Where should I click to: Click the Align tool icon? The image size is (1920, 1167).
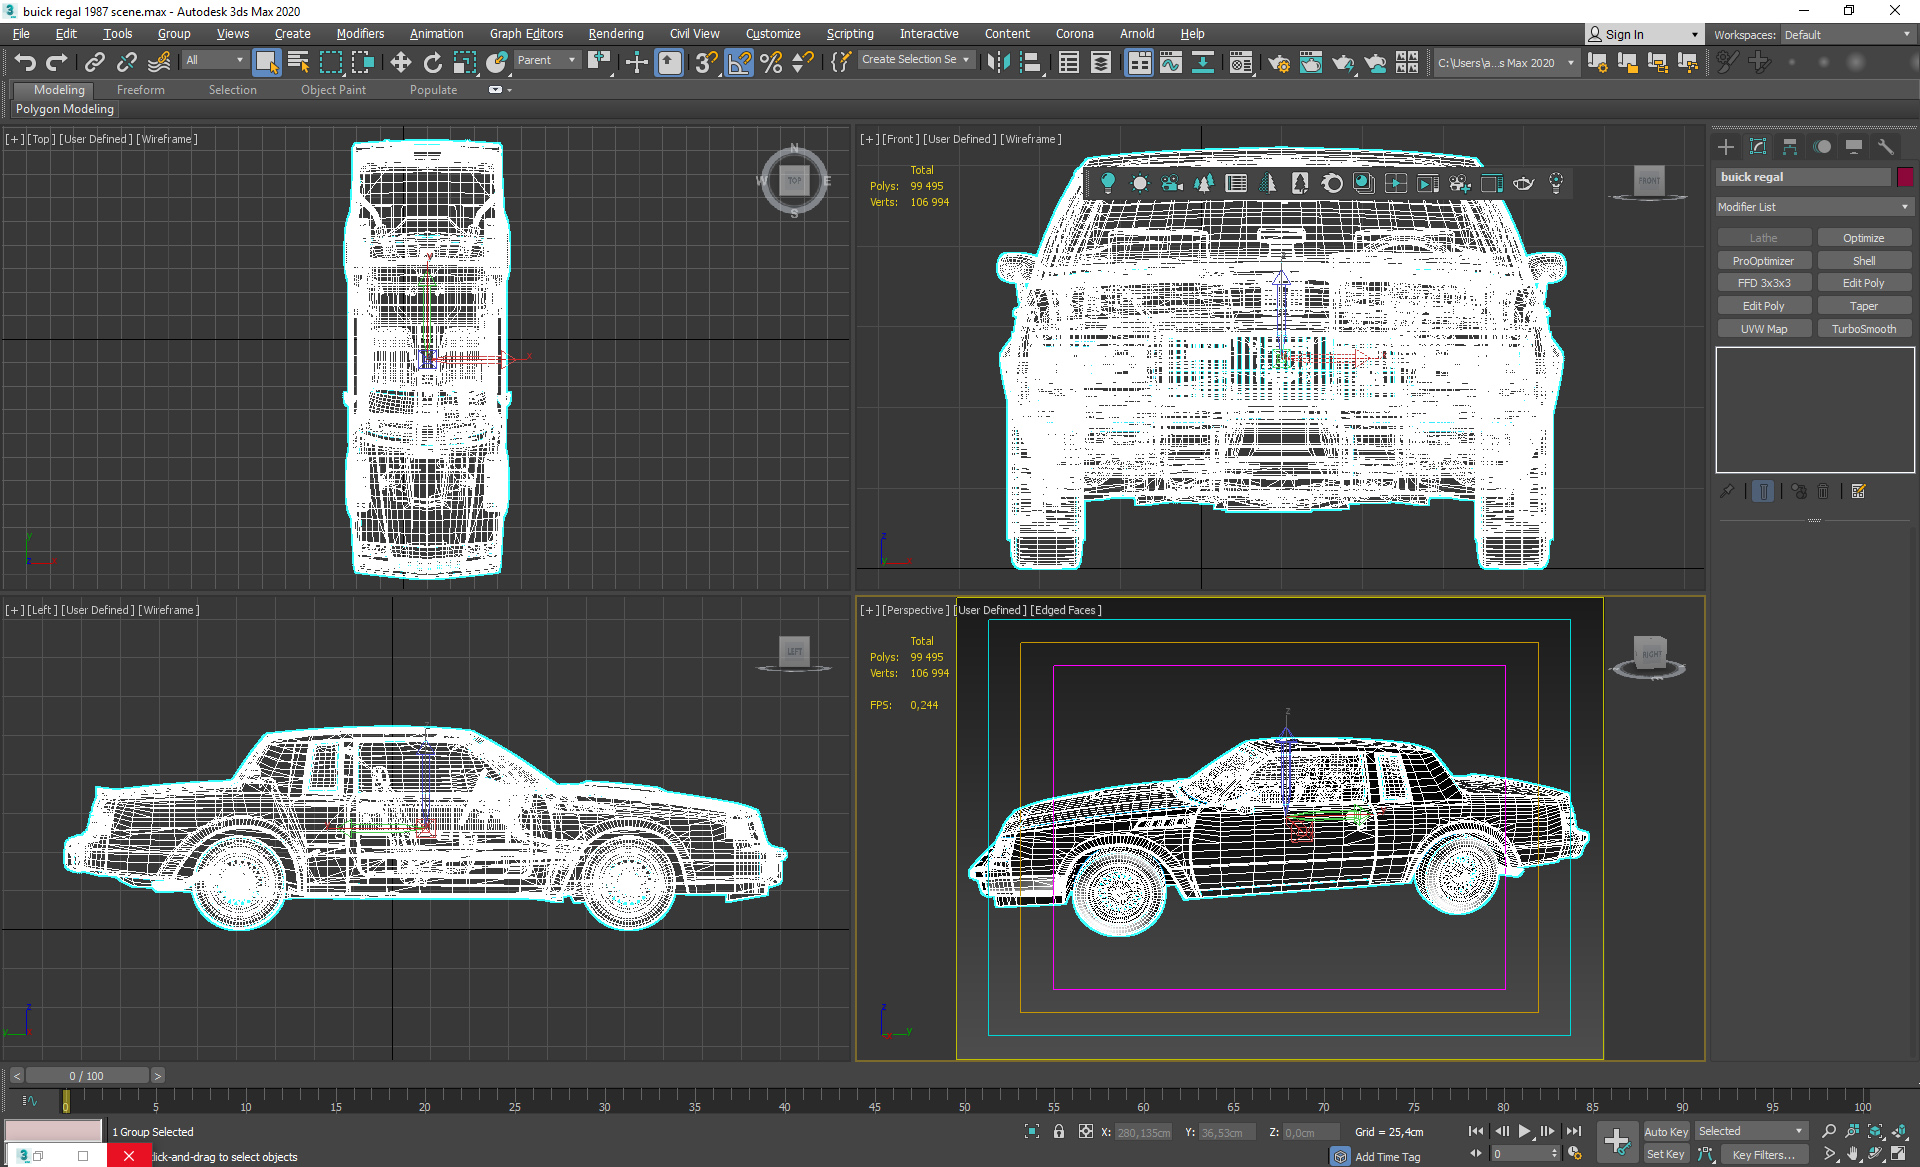pyautogui.click(x=1031, y=63)
